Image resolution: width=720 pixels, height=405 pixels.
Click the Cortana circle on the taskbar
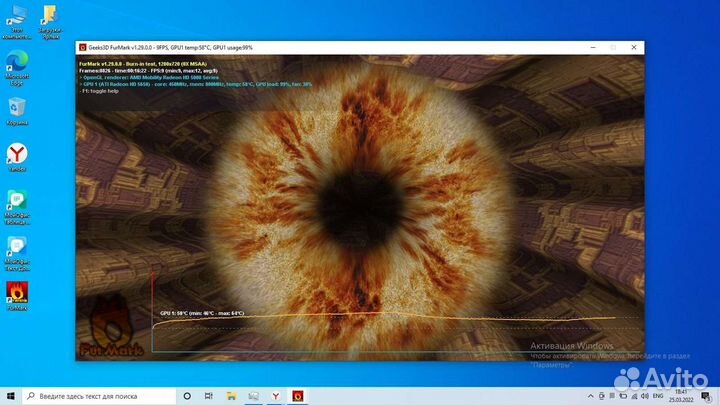[x=187, y=396]
